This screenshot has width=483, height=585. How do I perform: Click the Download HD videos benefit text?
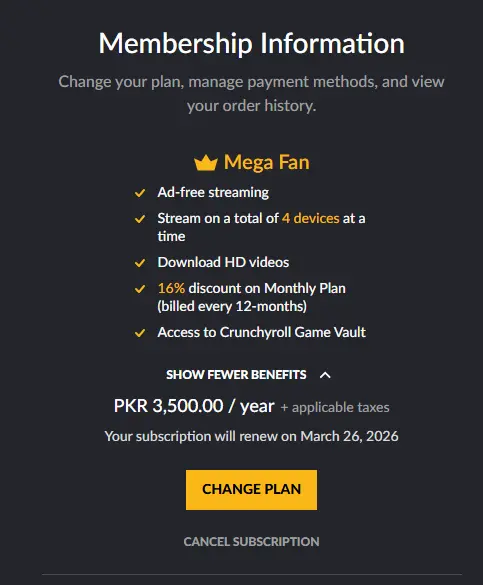tap(223, 262)
